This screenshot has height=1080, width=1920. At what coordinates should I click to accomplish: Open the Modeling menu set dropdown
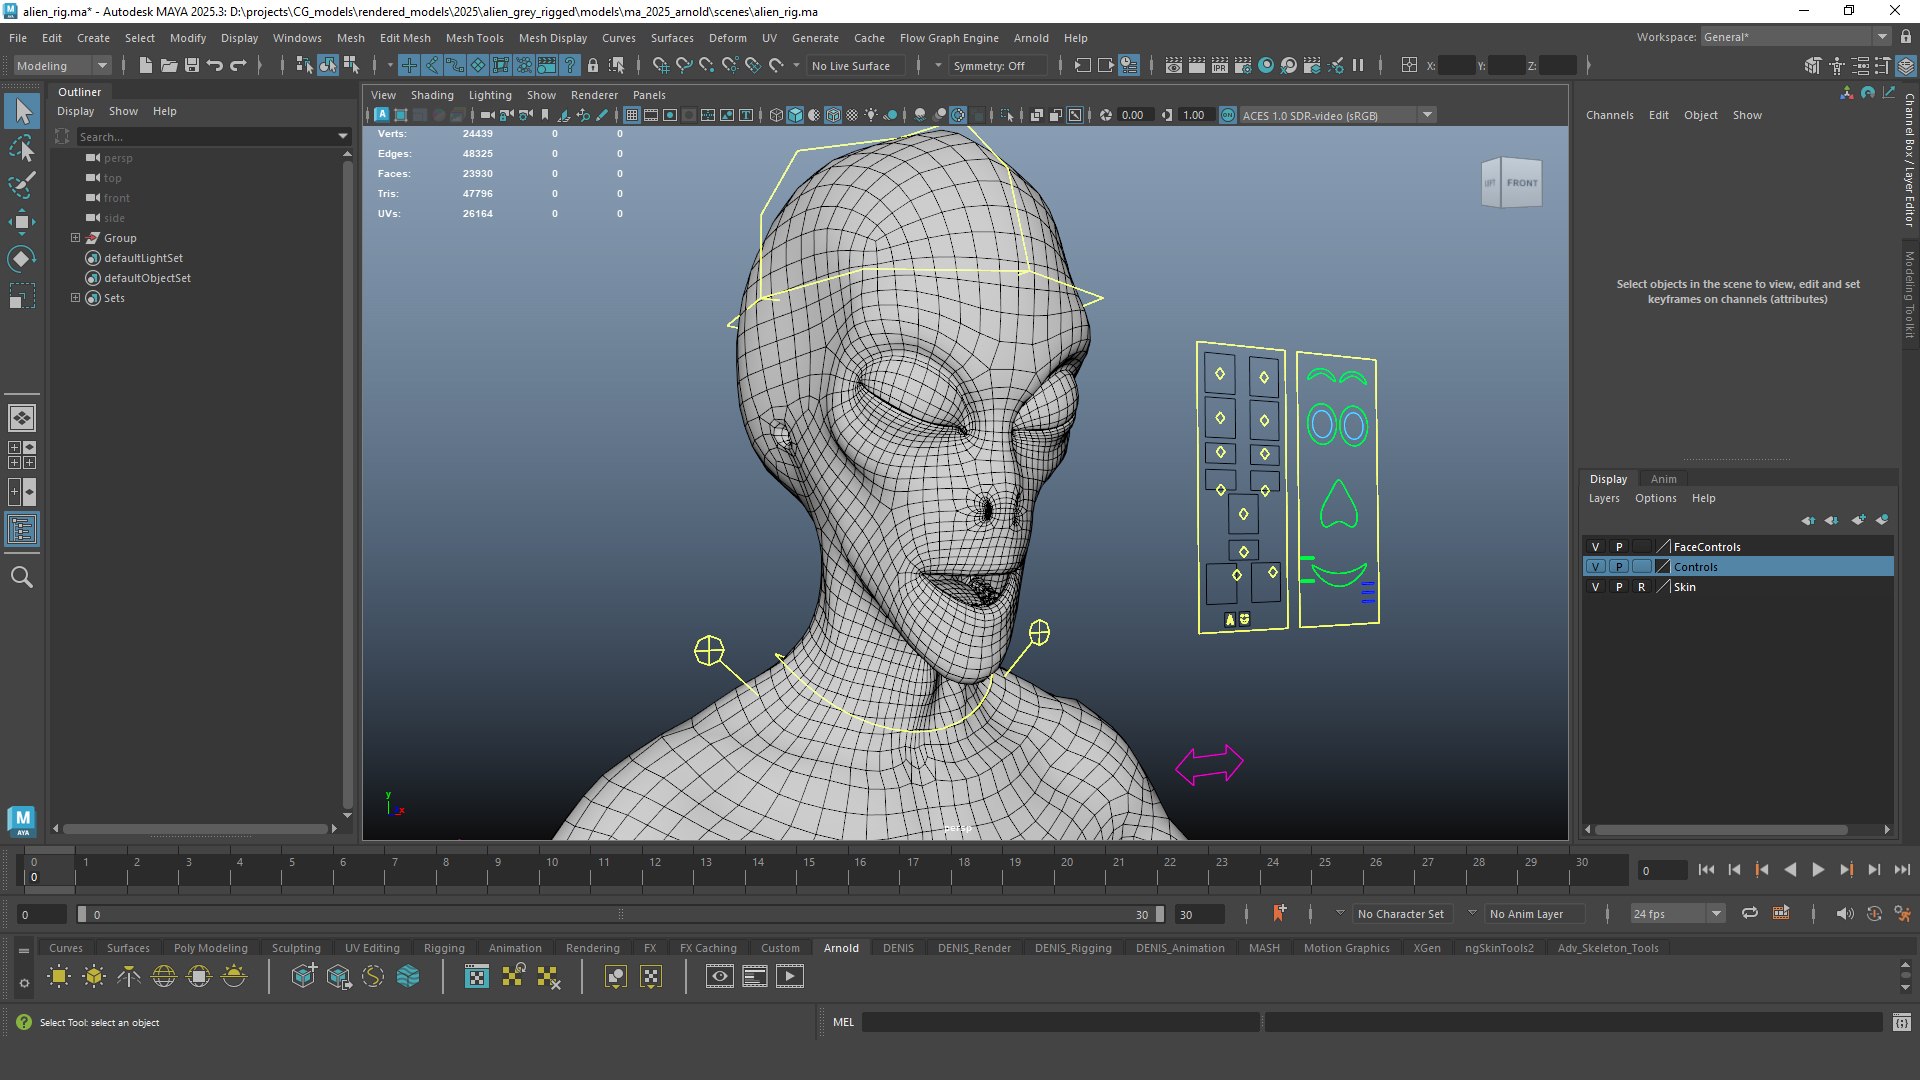[62, 65]
